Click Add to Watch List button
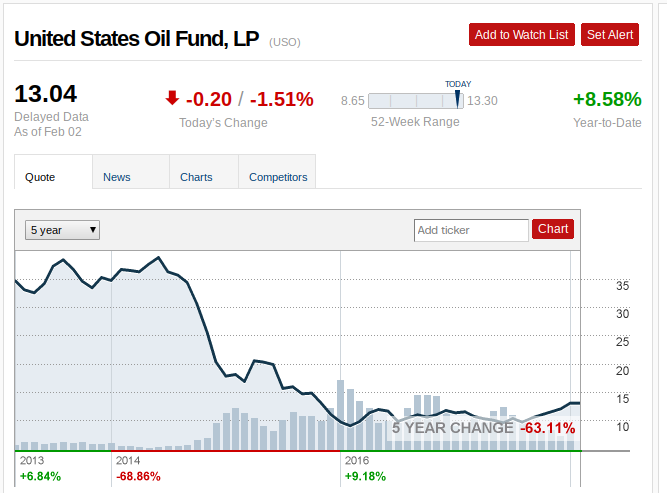The height and width of the screenshot is (493, 667). coord(522,34)
